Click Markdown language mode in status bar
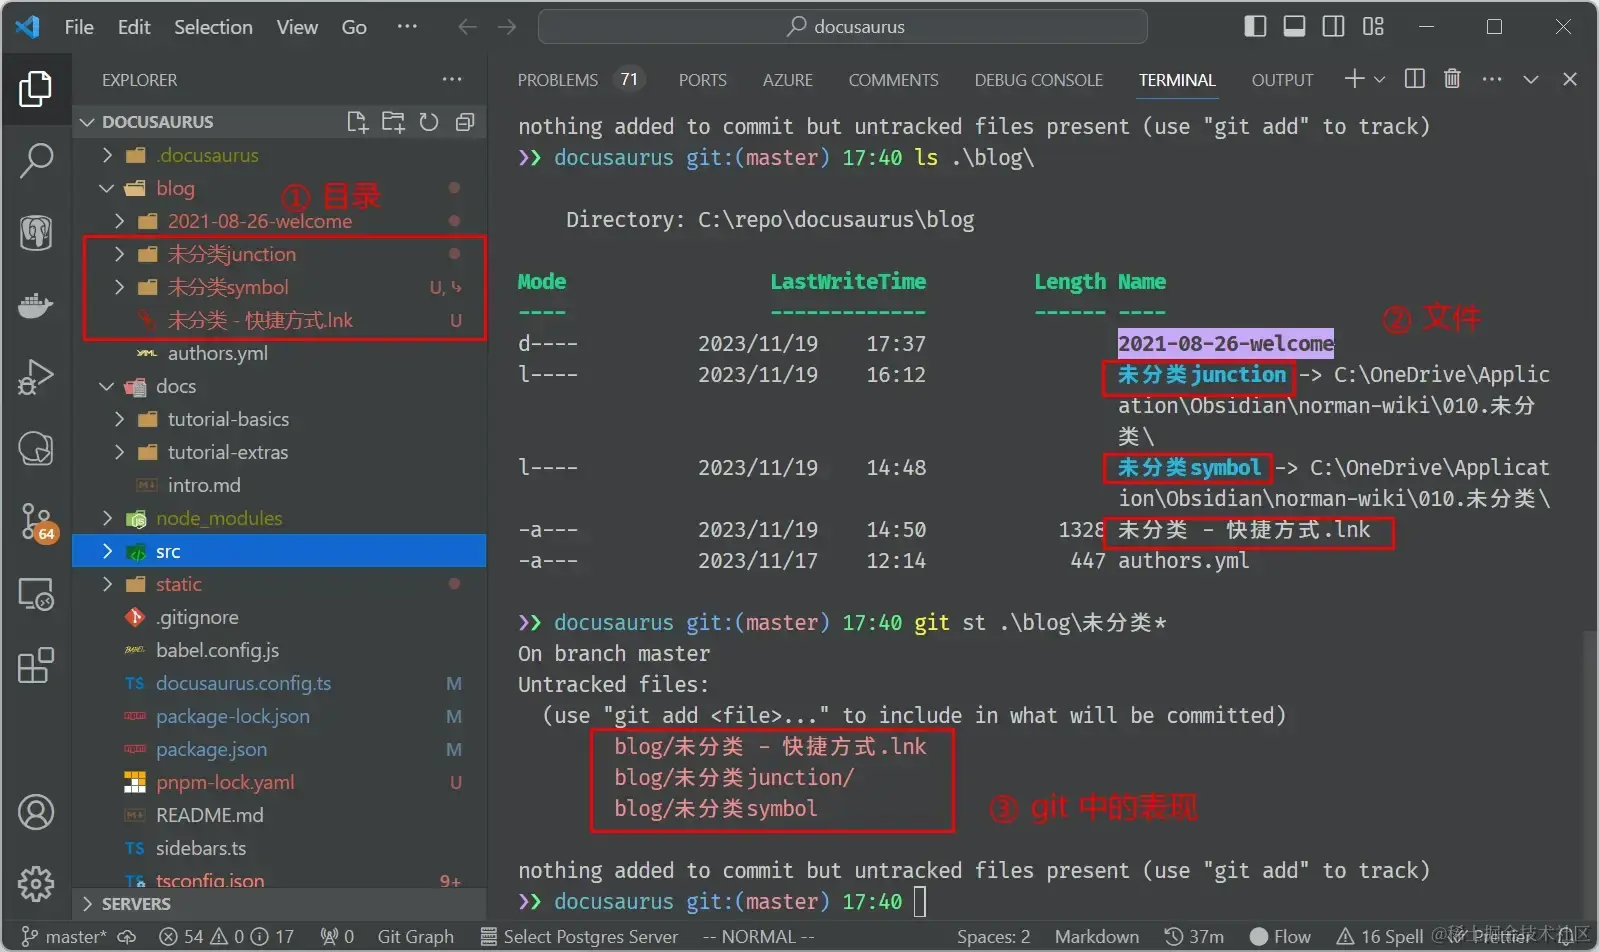Image resolution: width=1599 pixels, height=952 pixels. pyautogui.click(x=1097, y=937)
